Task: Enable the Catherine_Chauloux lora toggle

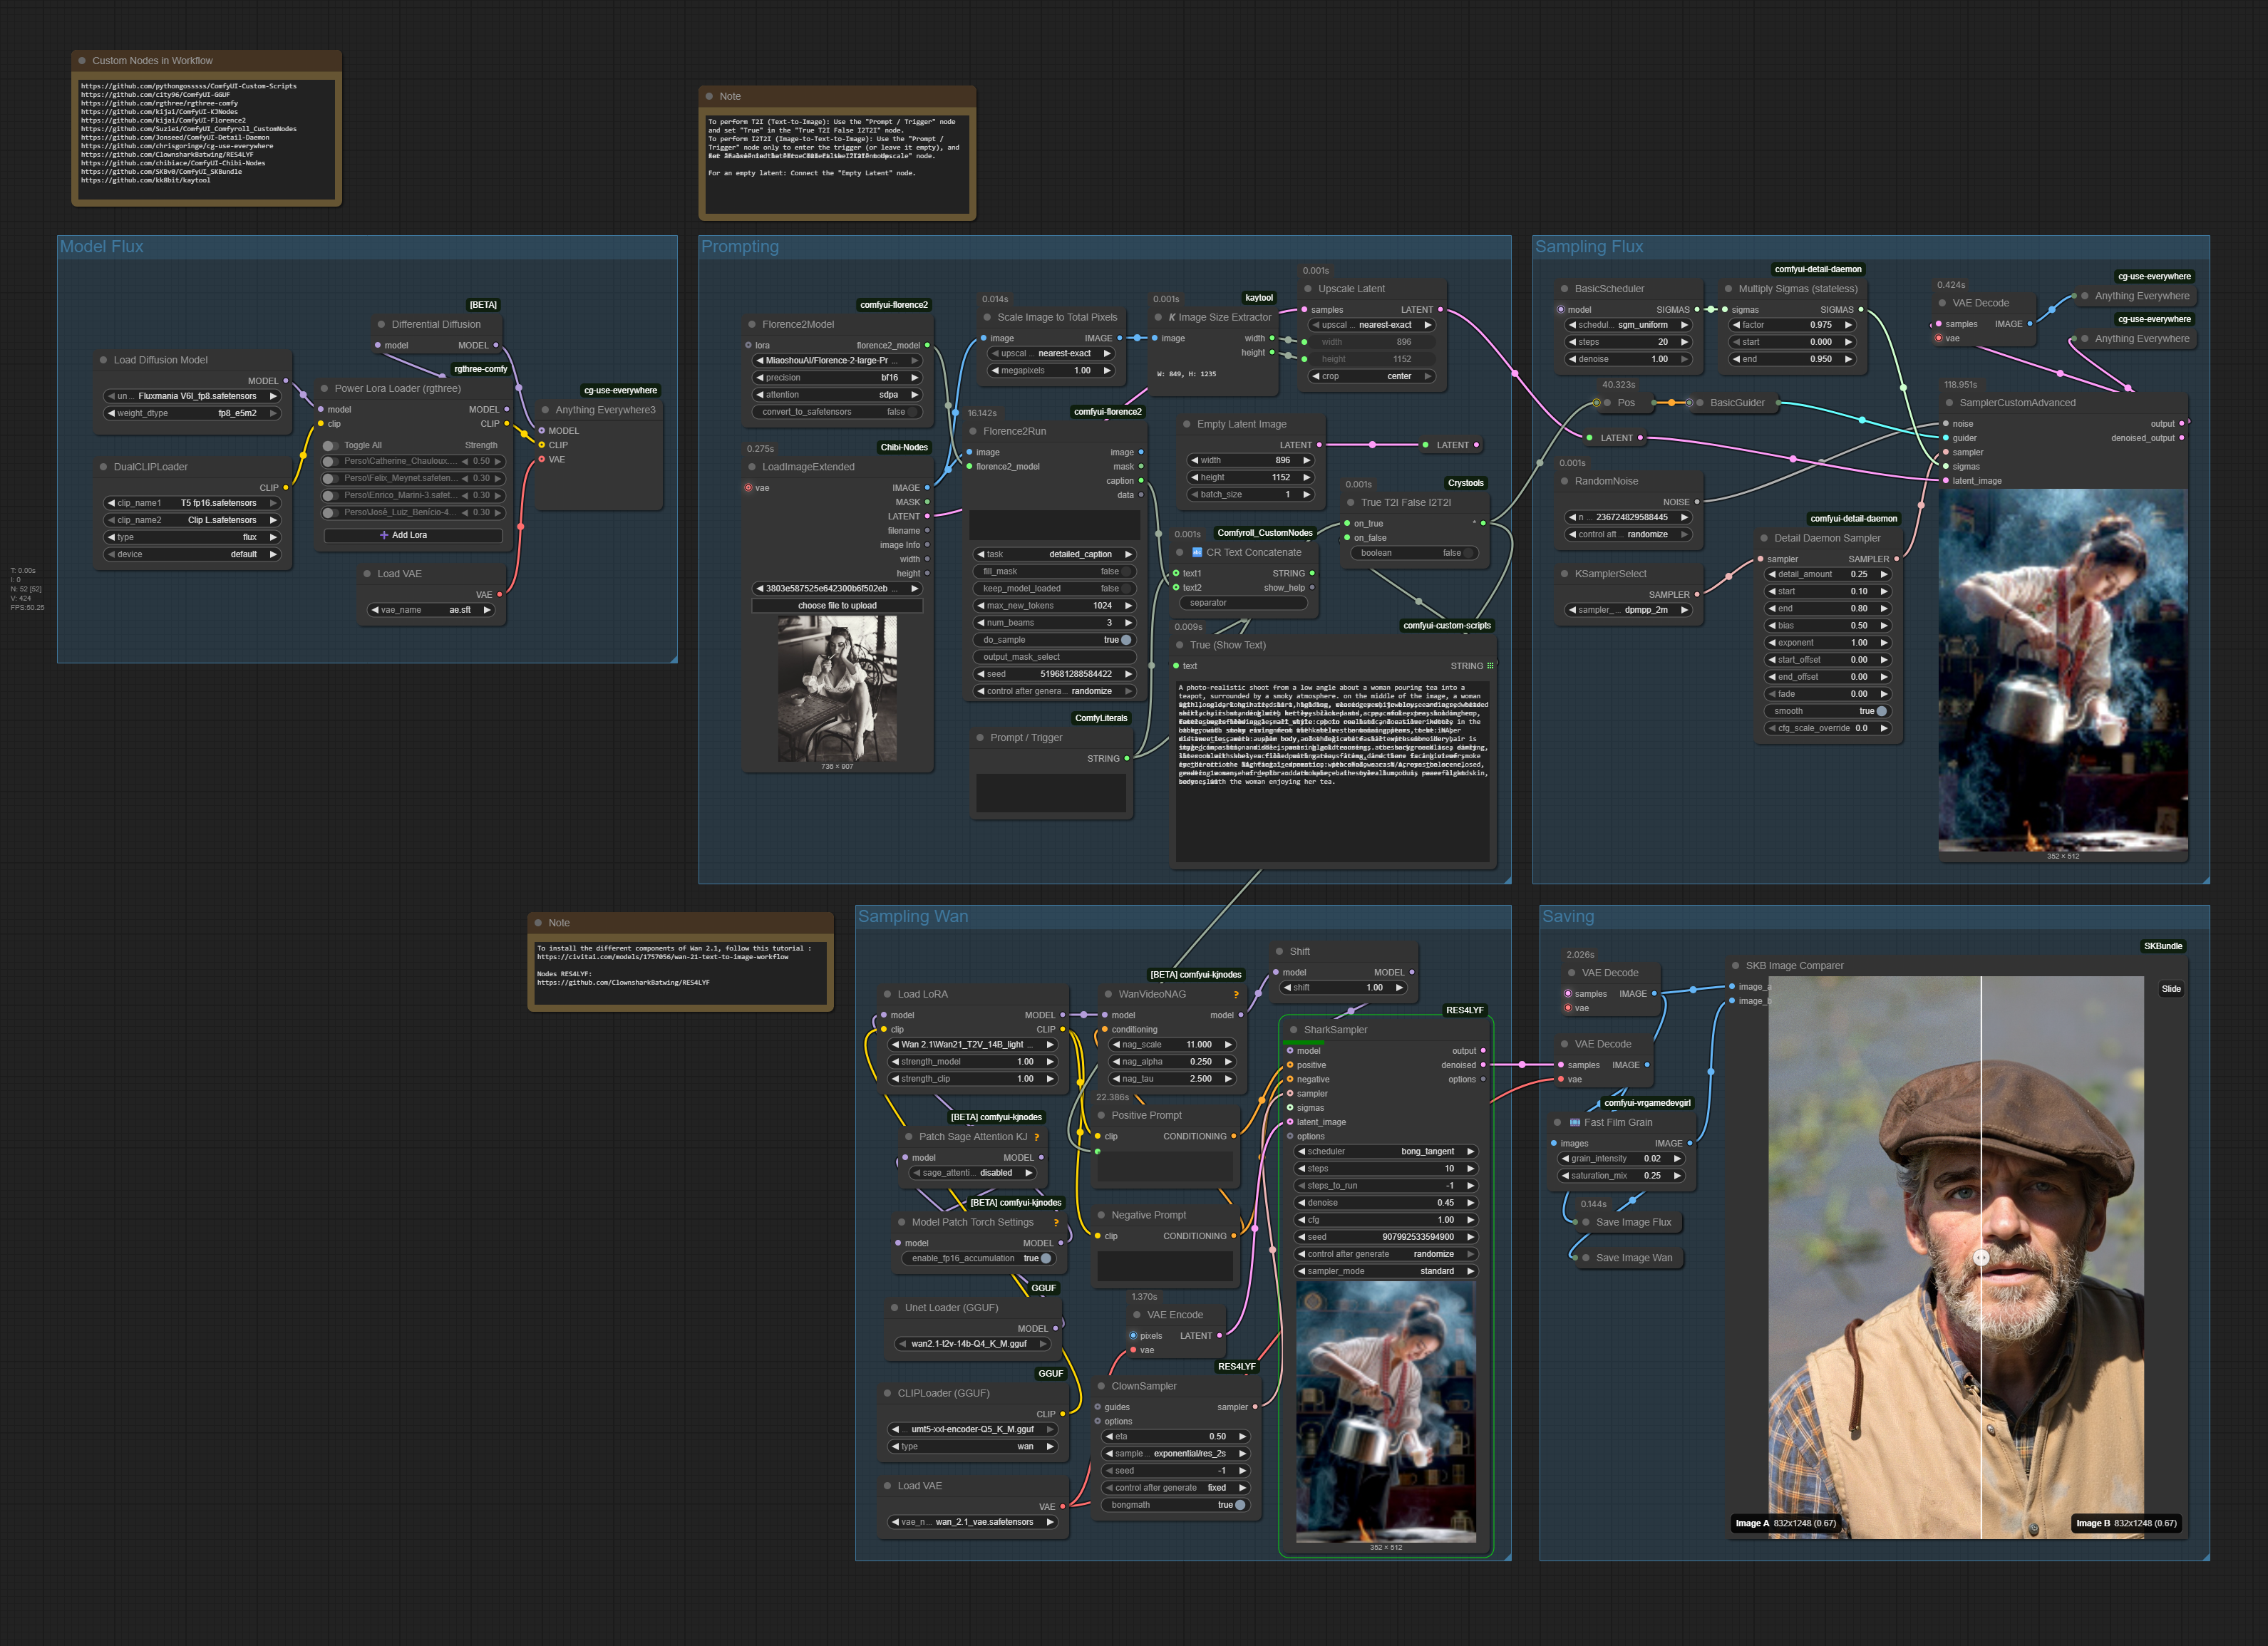Action: 330,462
